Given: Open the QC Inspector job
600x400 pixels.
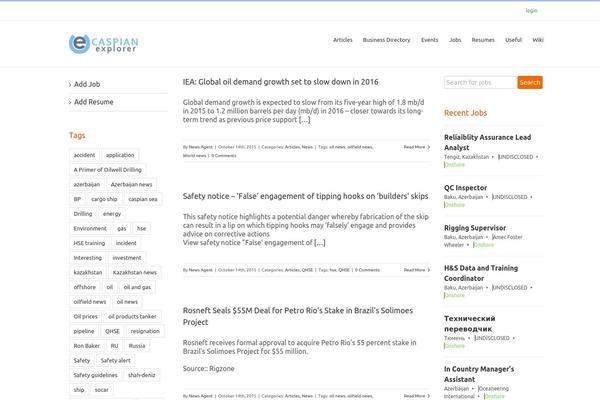Looking at the screenshot, I should click(465, 188).
